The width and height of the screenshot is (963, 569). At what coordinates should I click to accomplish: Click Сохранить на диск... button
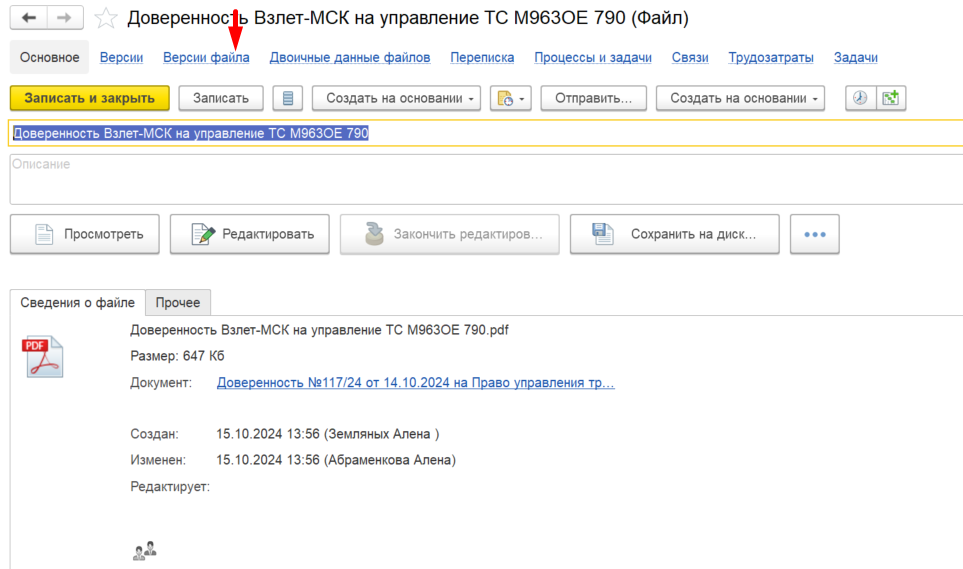pyautogui.click(x=674, y=234)
